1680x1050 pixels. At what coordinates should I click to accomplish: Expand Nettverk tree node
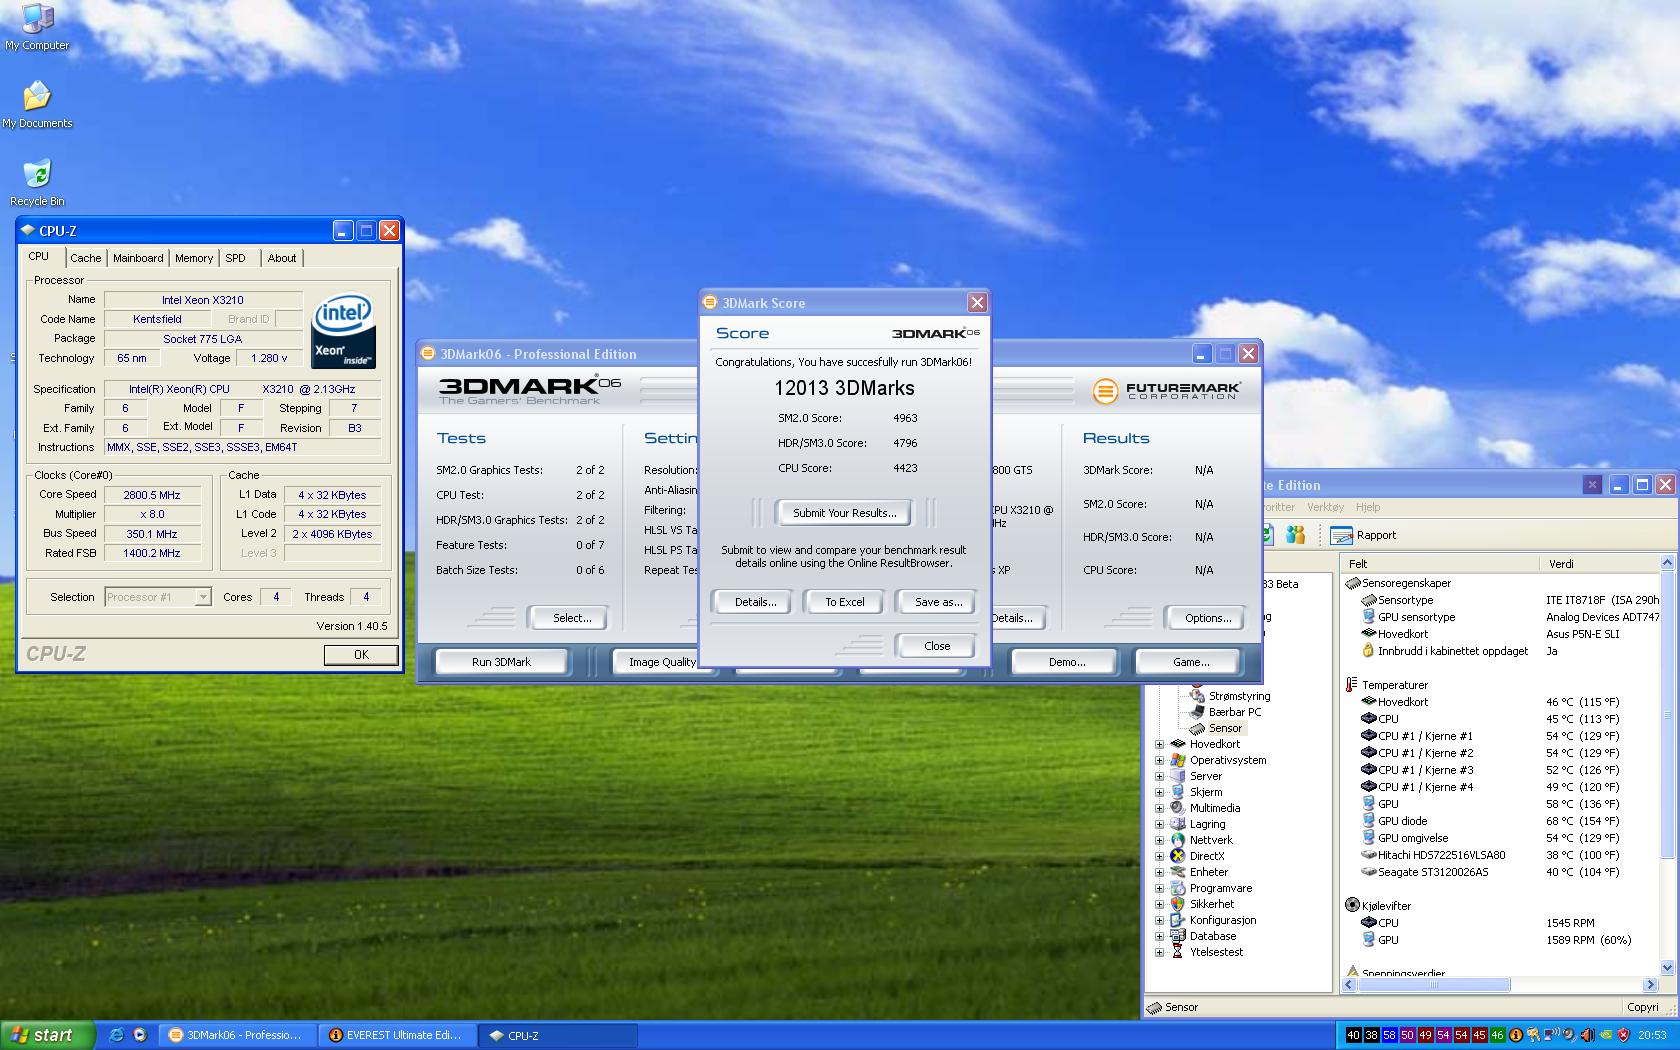click(x=1159, y=840)
